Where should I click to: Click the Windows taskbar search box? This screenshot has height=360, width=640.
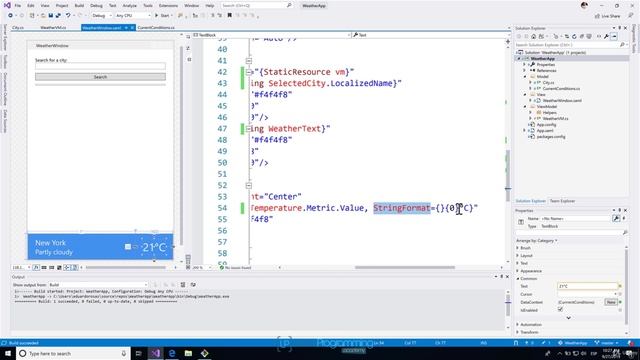point(73,353)
